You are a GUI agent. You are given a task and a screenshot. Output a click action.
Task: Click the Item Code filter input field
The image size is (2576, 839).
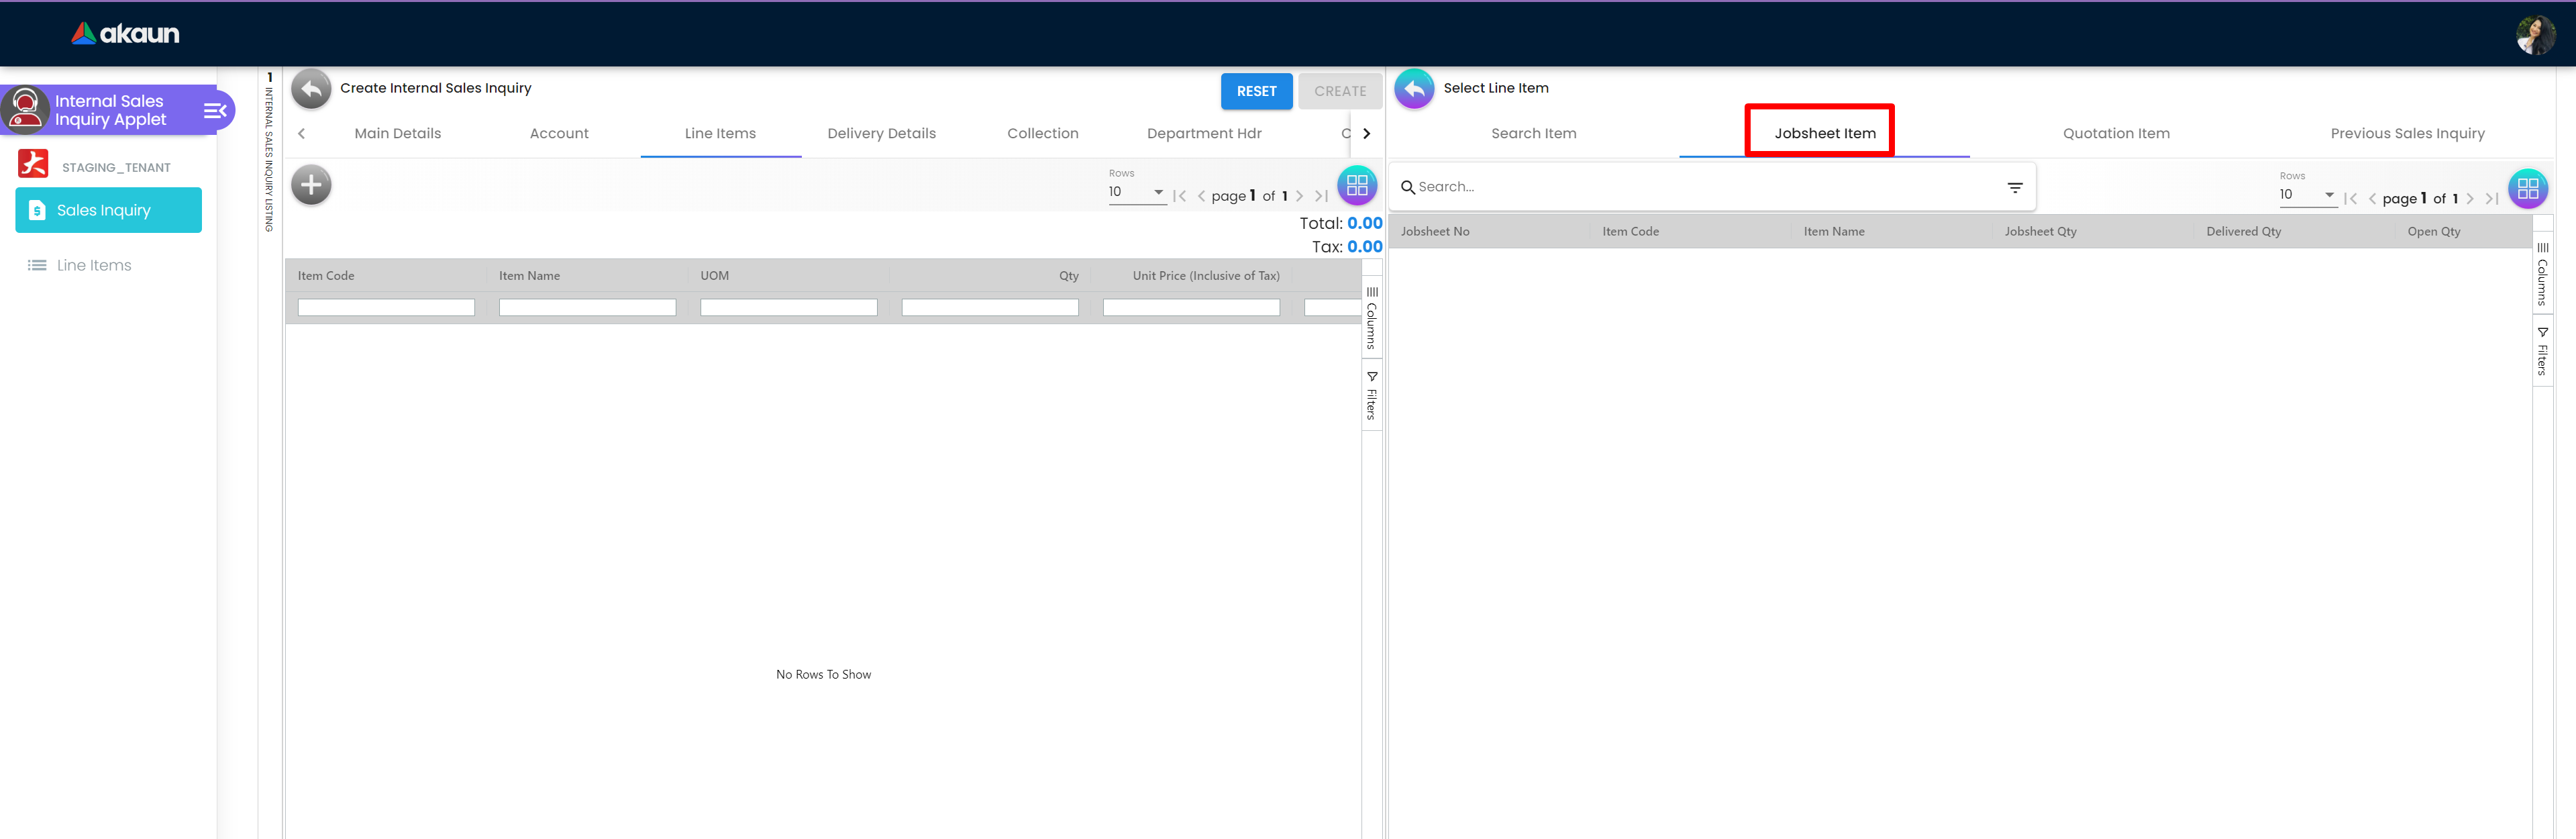pyautogui.click(x=386, y=308)
